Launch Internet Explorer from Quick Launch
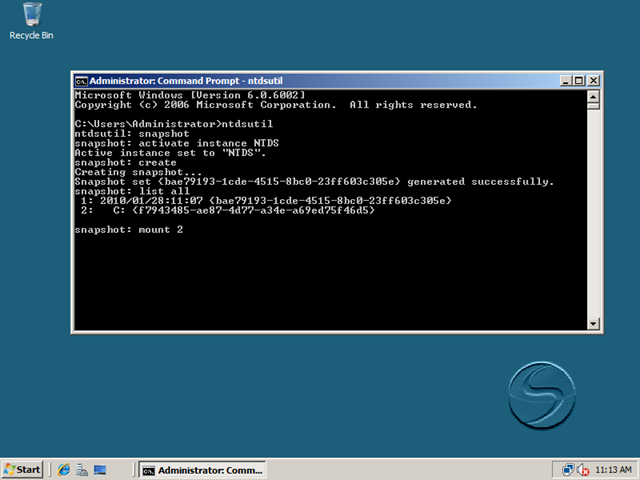 64,470
